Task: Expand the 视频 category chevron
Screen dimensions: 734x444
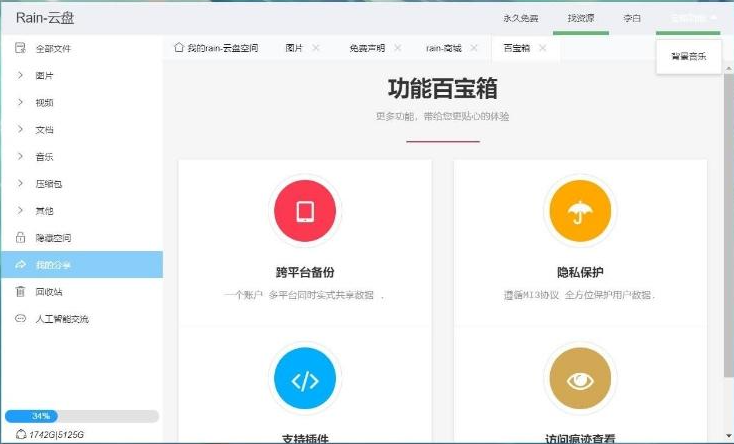Action: (20, 102)
